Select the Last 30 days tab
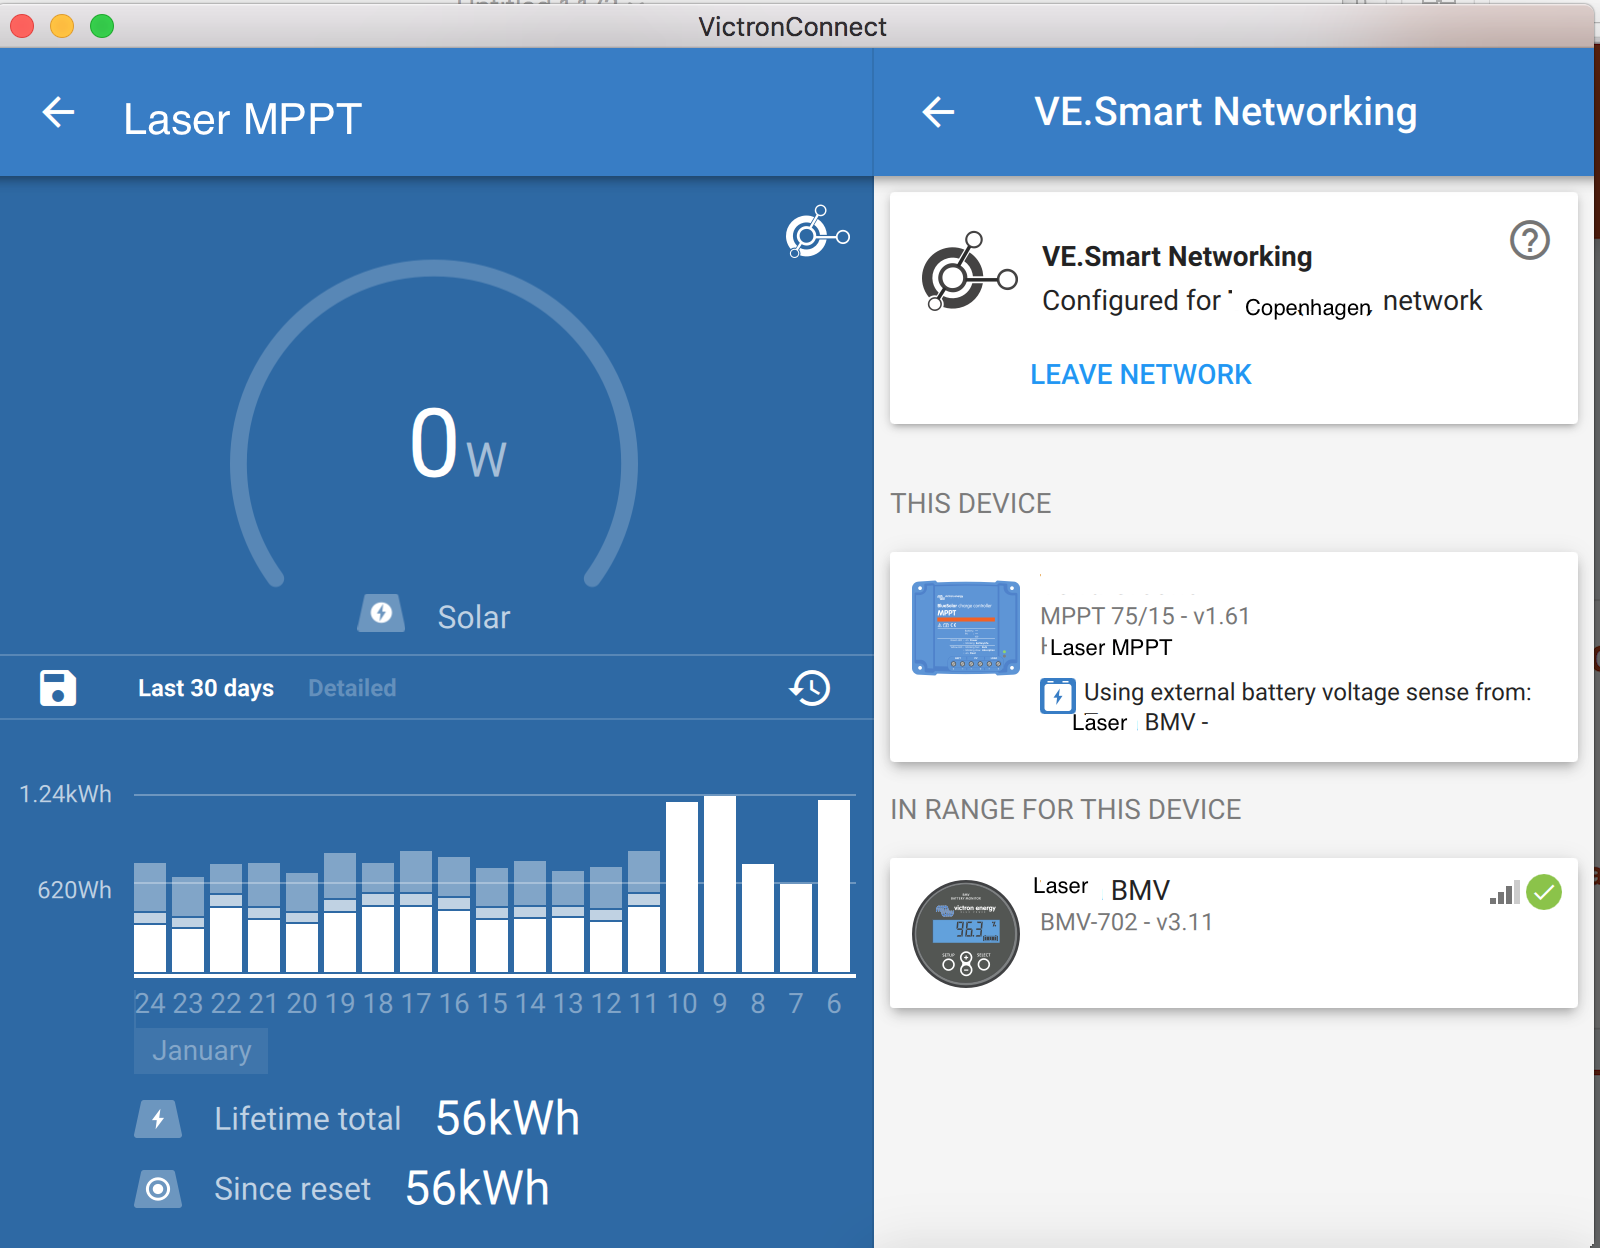 pyautogui.click(x=206, y=688)
